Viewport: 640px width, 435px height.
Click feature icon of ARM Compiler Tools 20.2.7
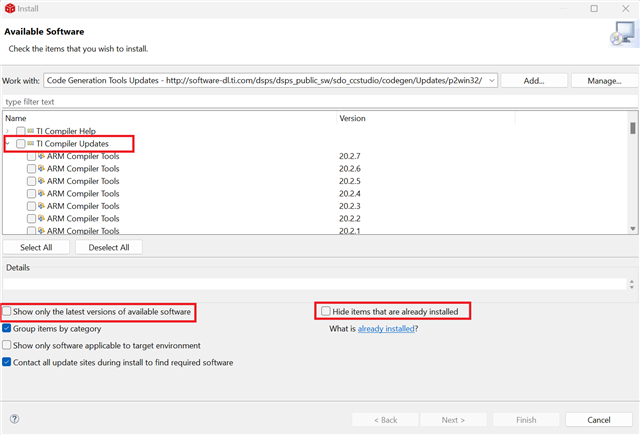[41, 156]
